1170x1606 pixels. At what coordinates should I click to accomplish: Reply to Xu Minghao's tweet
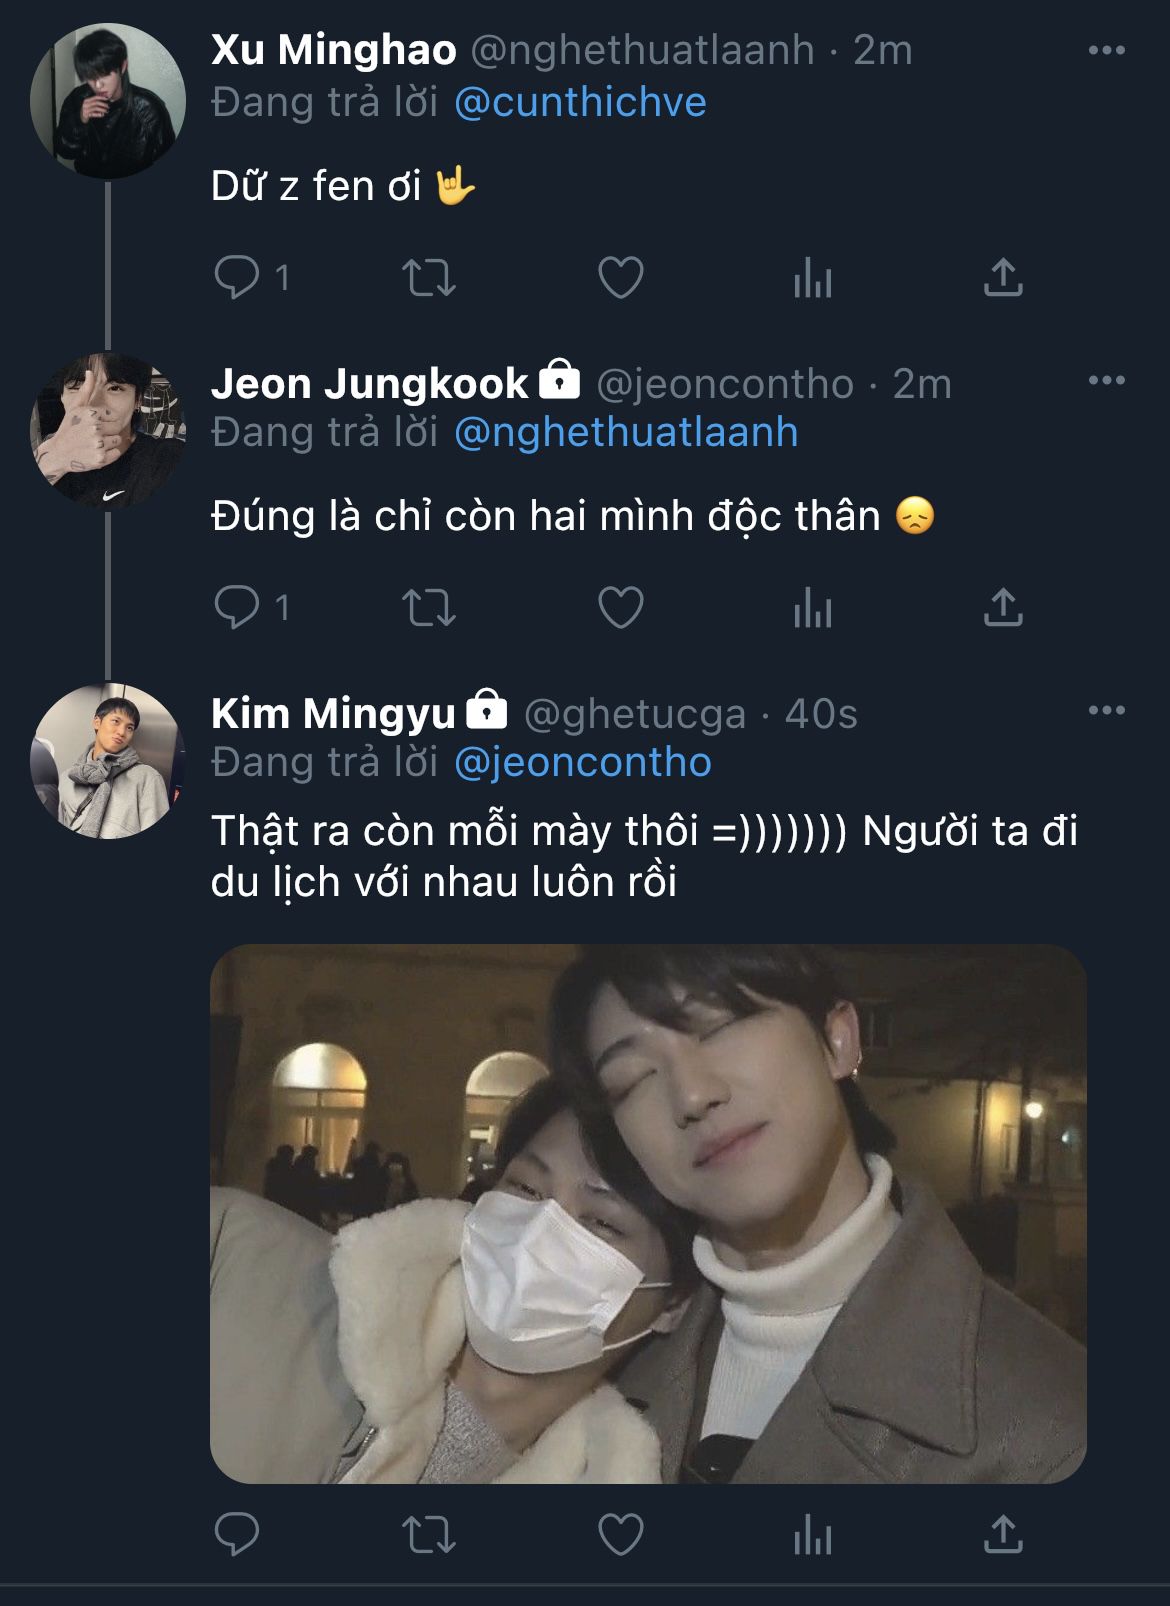[237, 277]
